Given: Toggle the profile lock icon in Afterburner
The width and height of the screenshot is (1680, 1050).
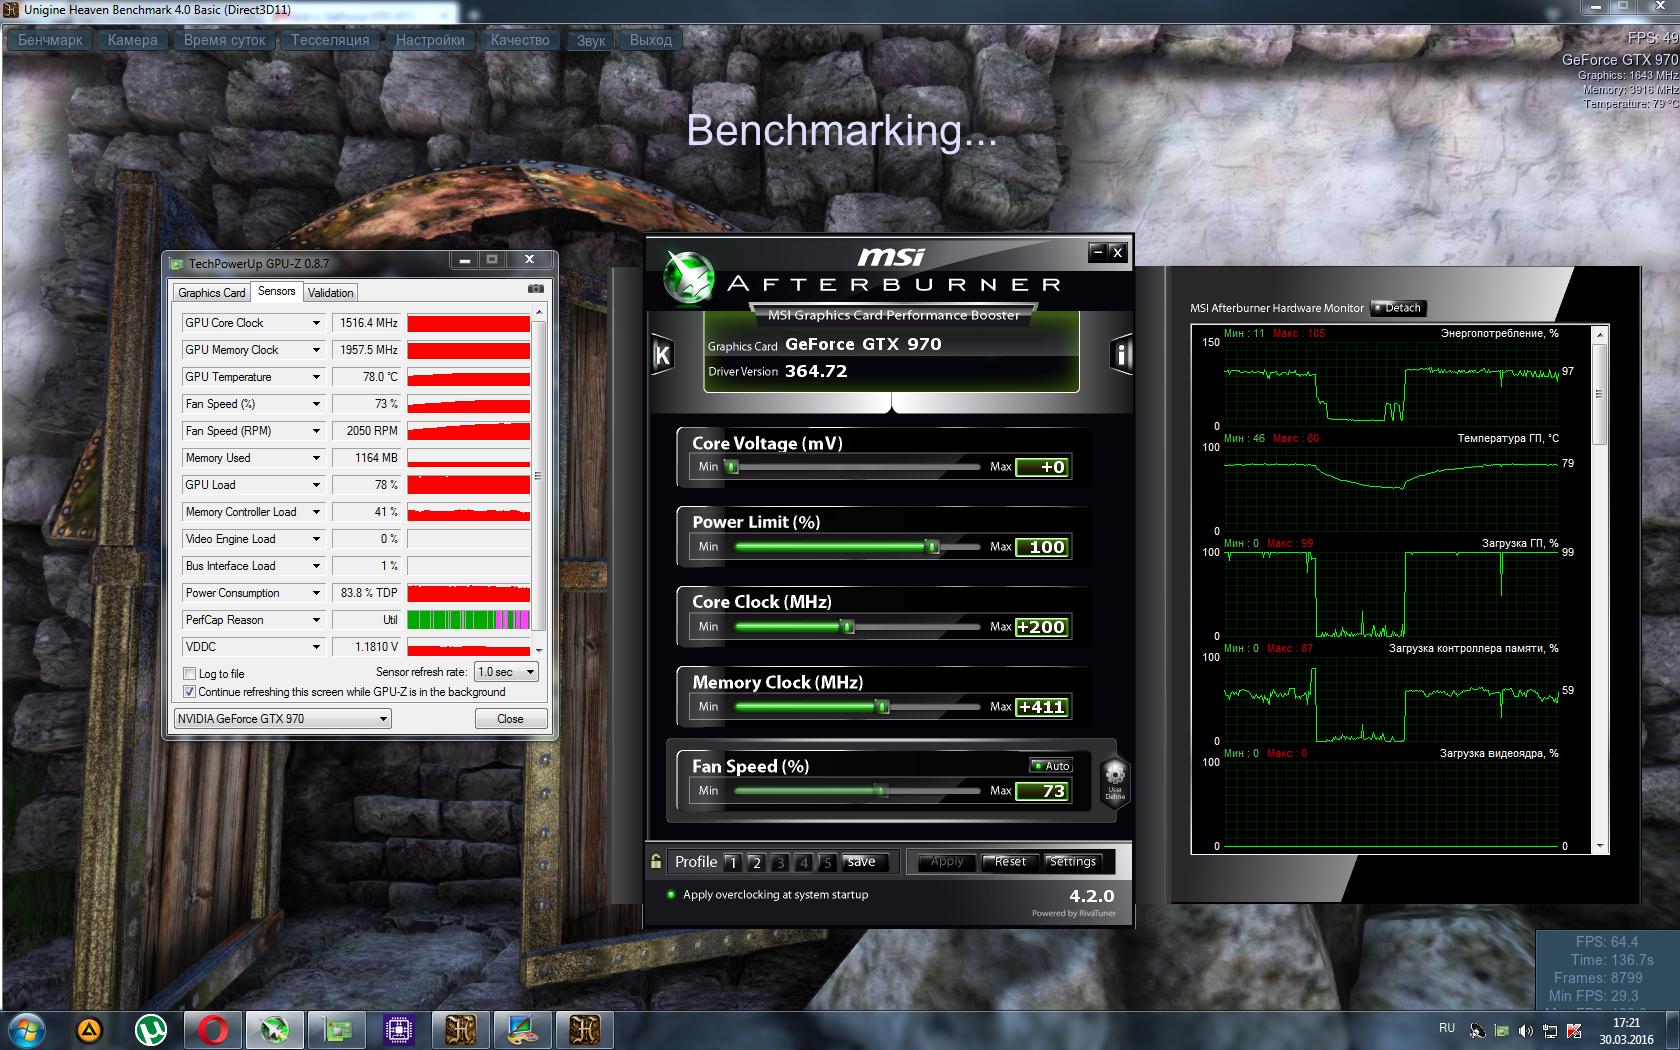Looking at the screenshot, I should coord(656,861).
